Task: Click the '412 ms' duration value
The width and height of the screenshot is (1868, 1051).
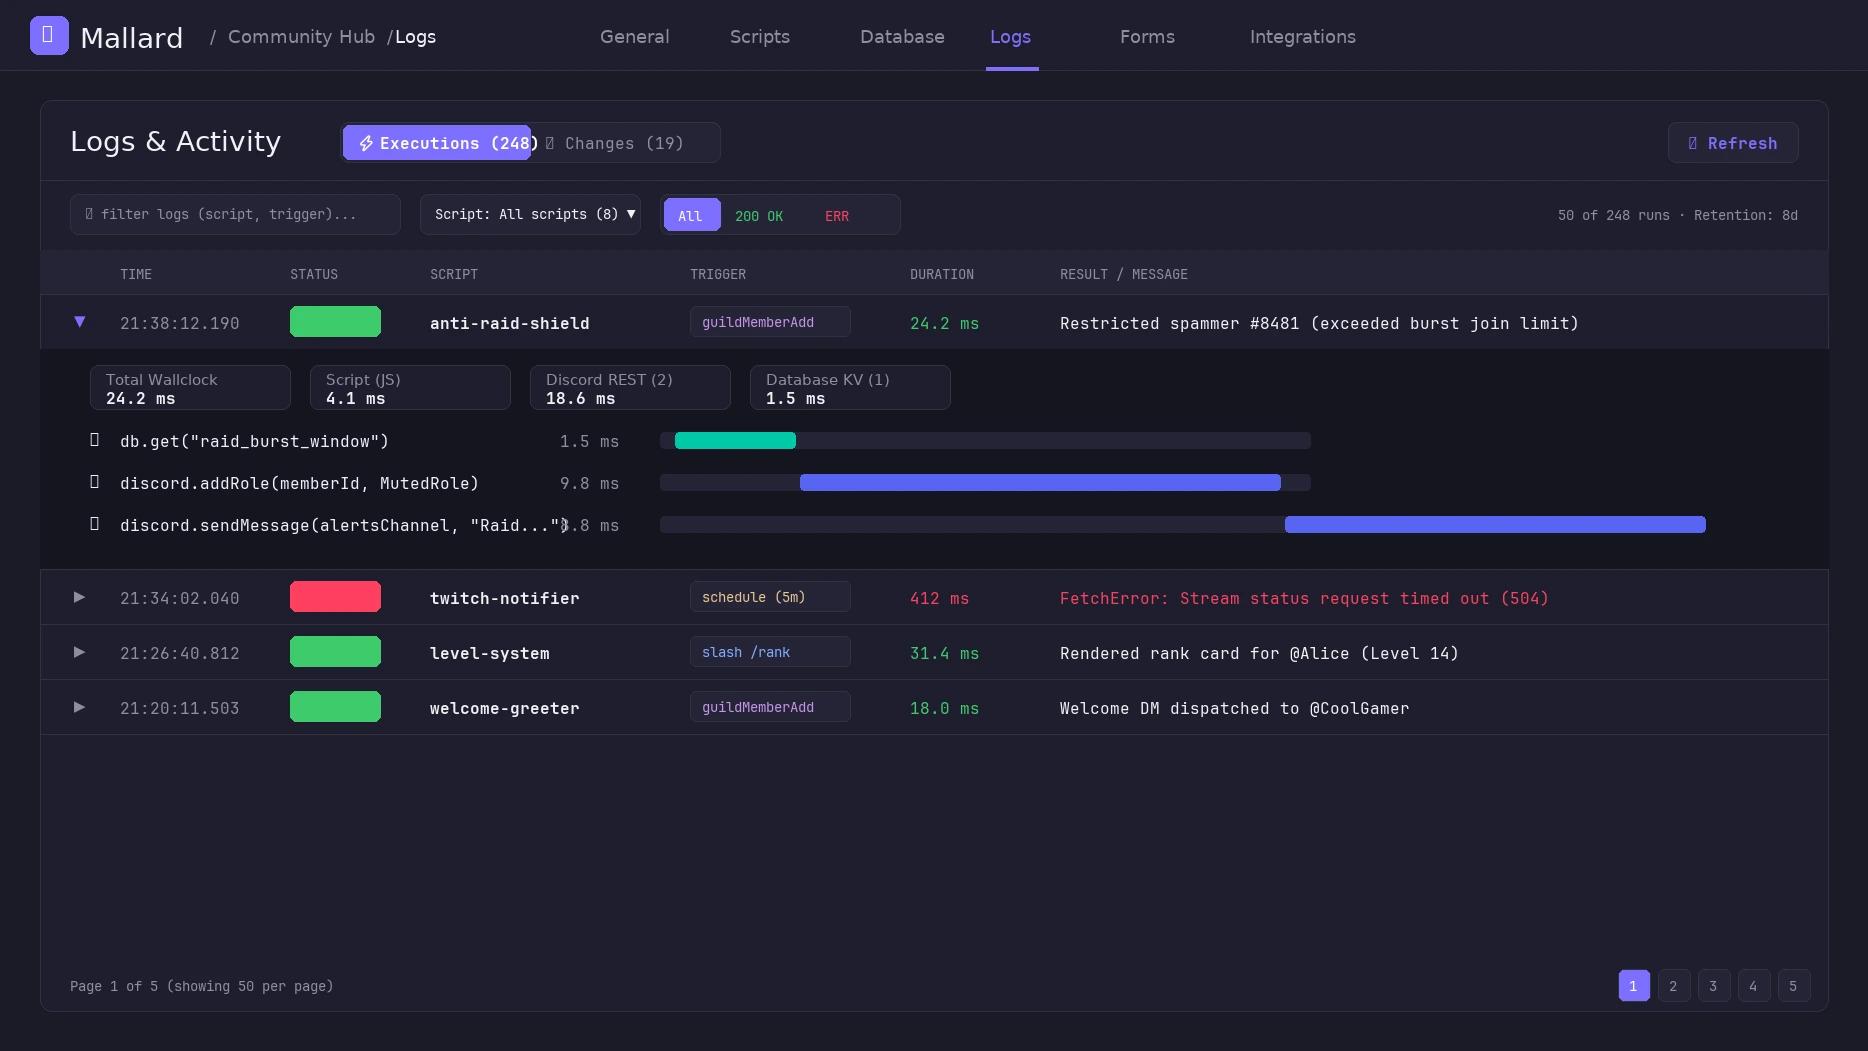Action: coord(939,598)
